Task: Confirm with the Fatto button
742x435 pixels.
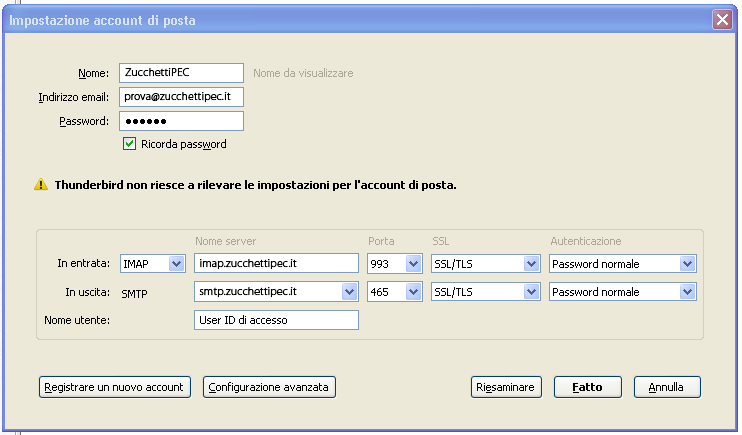Action: (588, 387)
